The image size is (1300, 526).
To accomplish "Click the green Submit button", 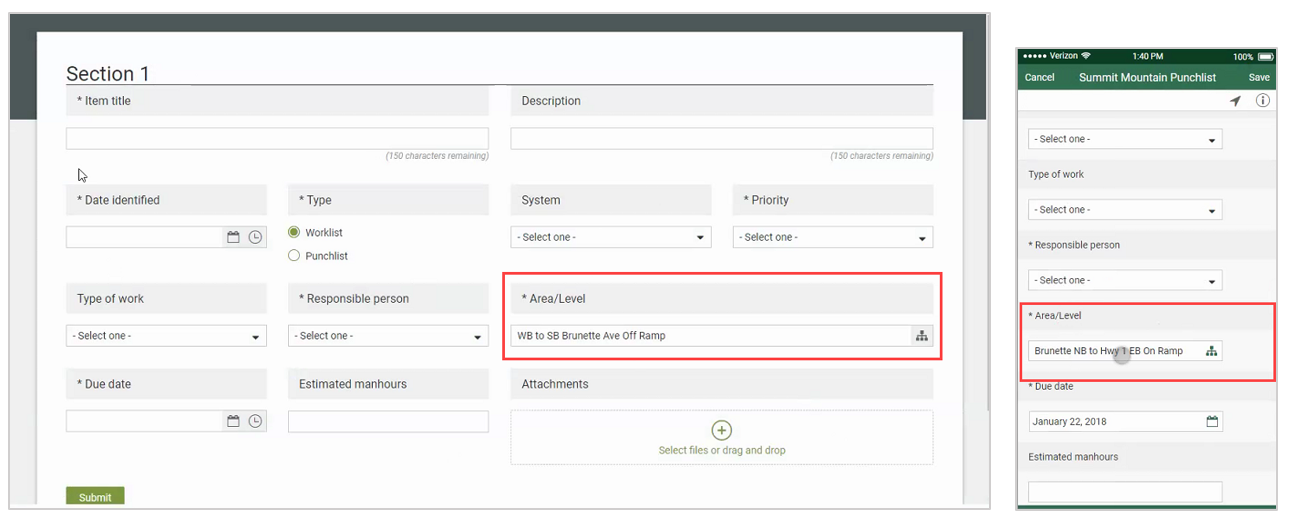I will (95, 497).
